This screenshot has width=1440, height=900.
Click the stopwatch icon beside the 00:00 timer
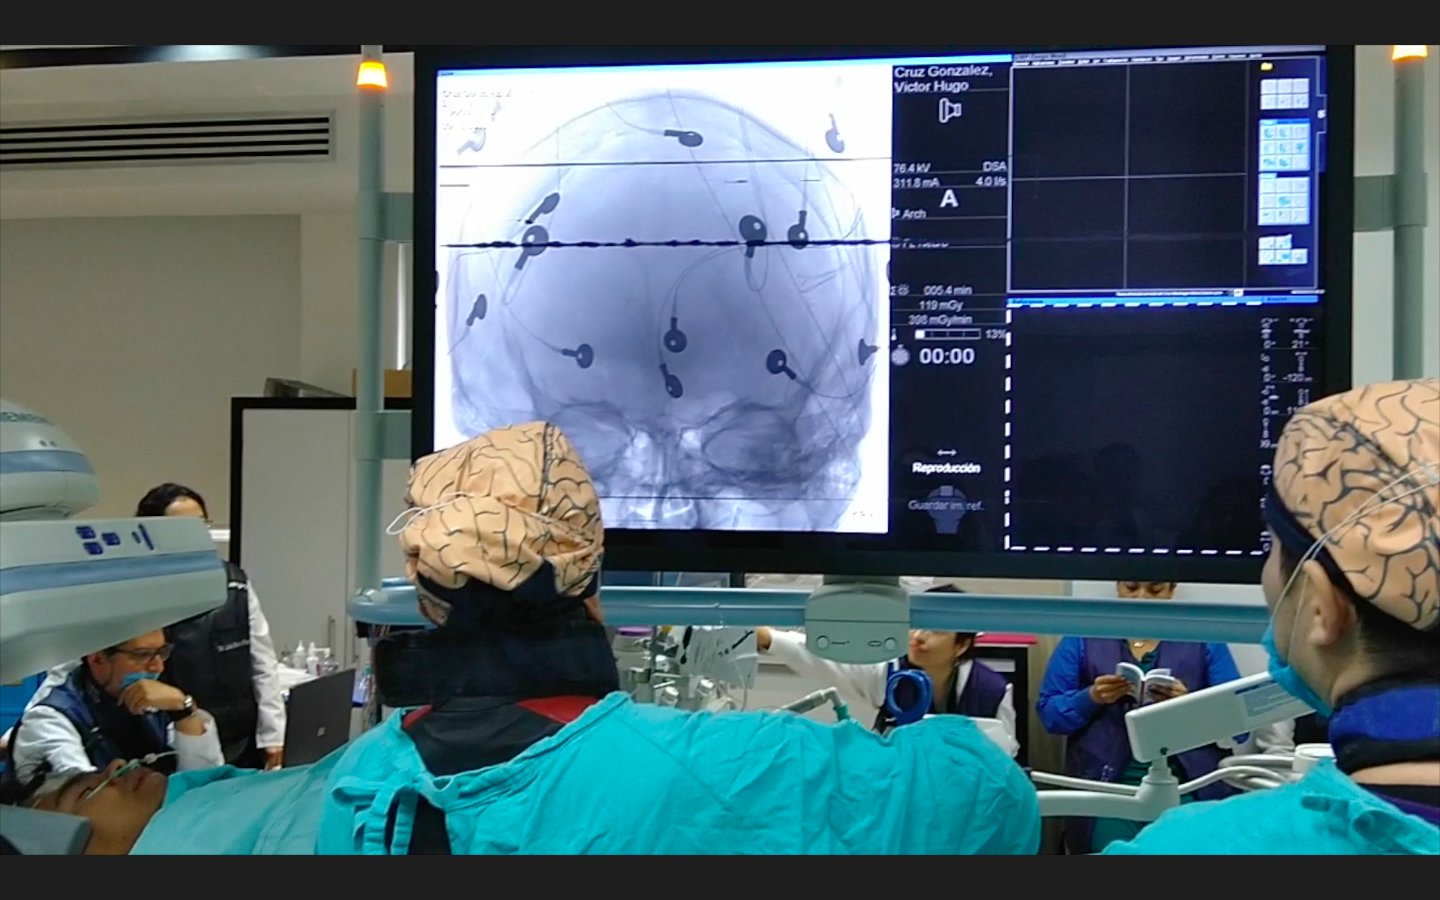coord(900,355)
